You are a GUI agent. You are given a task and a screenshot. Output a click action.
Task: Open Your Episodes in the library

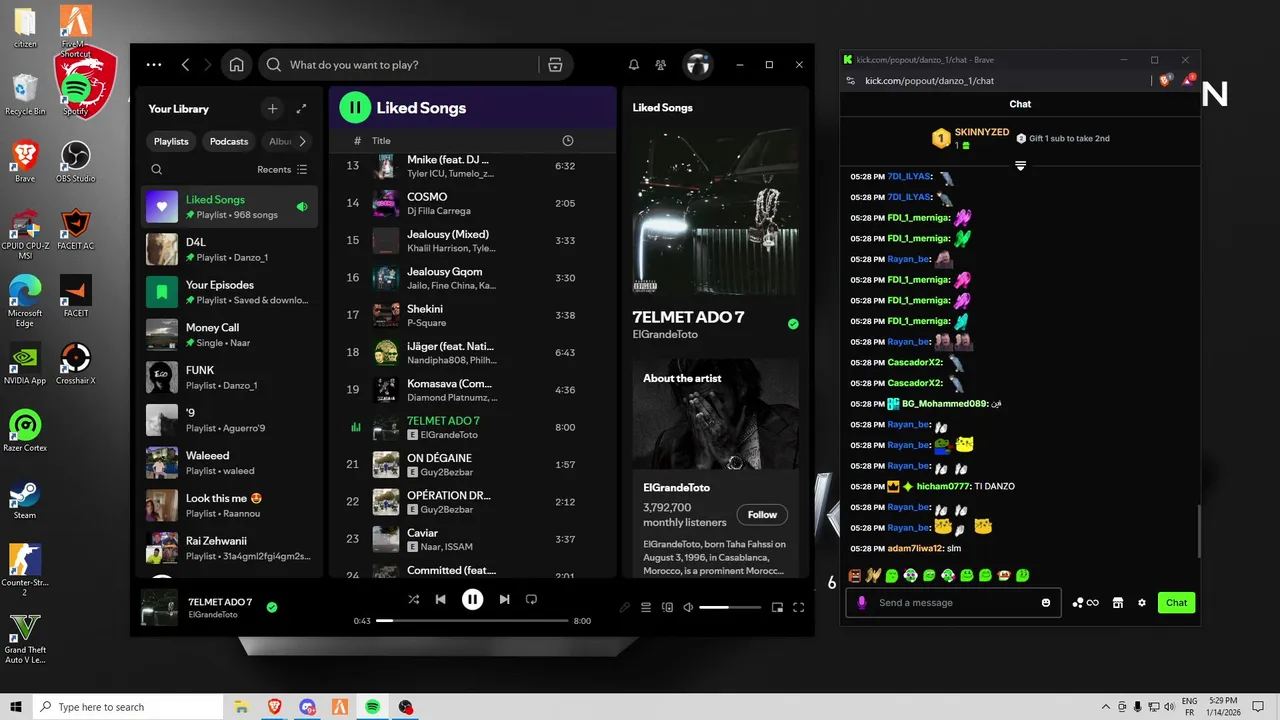229,292
